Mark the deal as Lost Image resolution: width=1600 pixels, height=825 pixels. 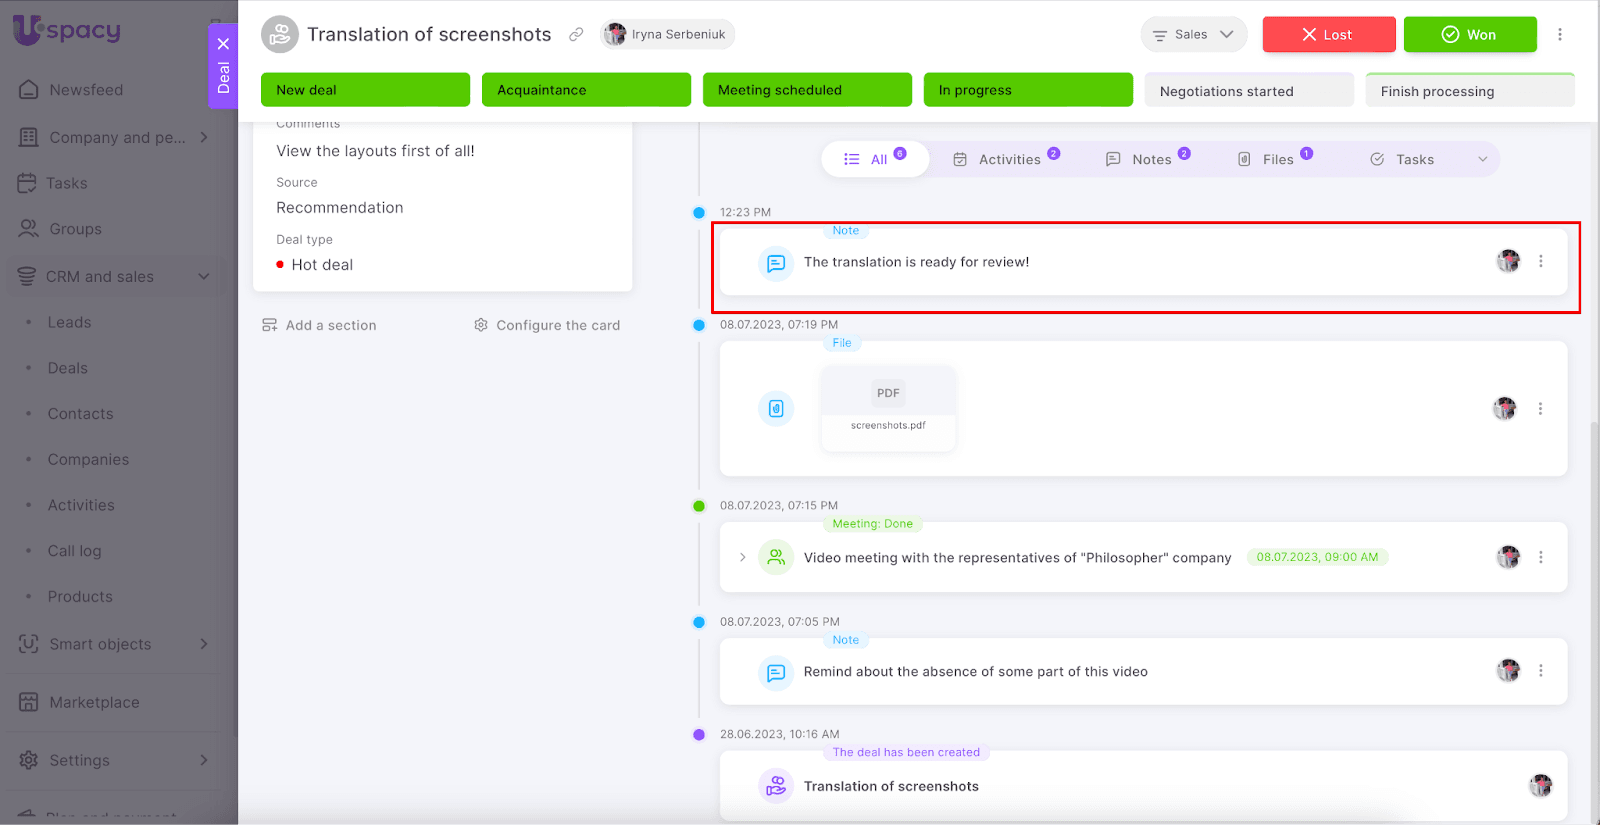coord(1328,35)
